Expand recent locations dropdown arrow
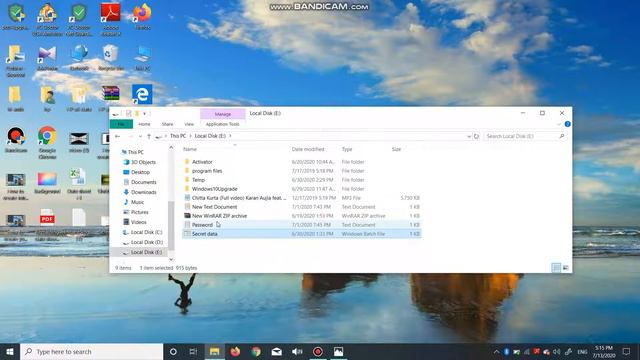The width and height of the screenshot is (640, 360). [140, 136]
